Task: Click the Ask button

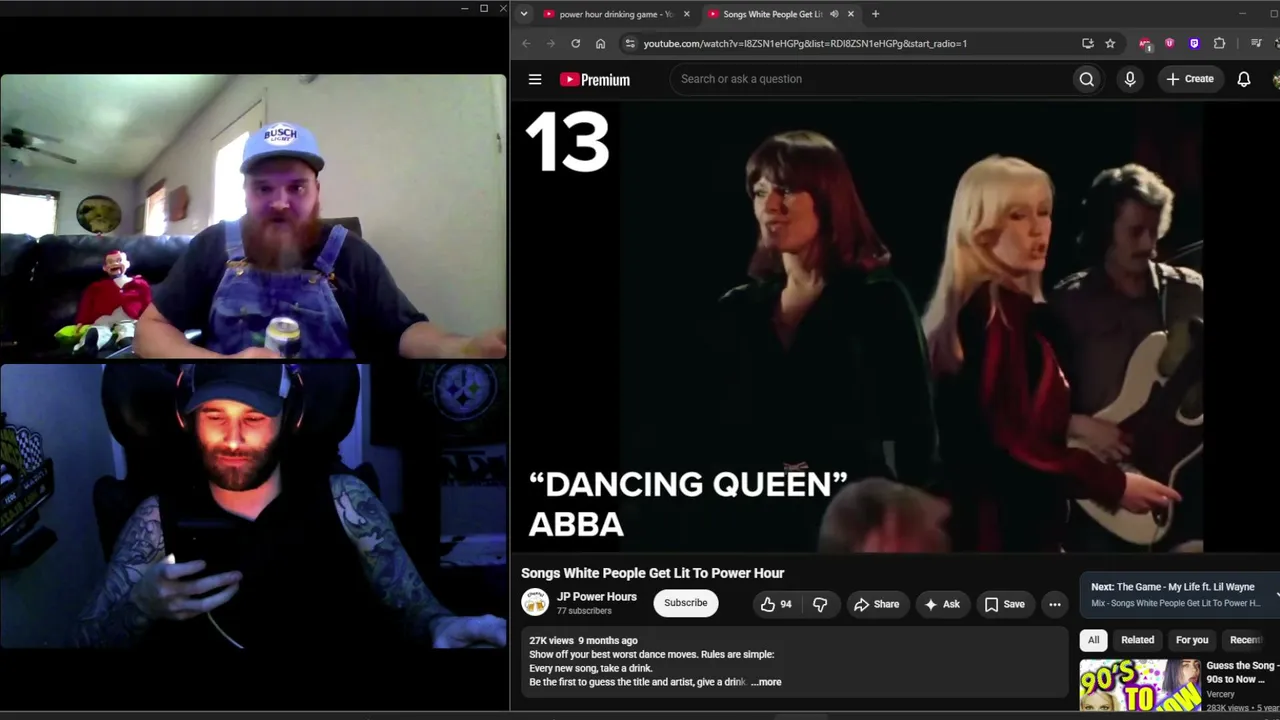Action: click(x=942, y=604)
